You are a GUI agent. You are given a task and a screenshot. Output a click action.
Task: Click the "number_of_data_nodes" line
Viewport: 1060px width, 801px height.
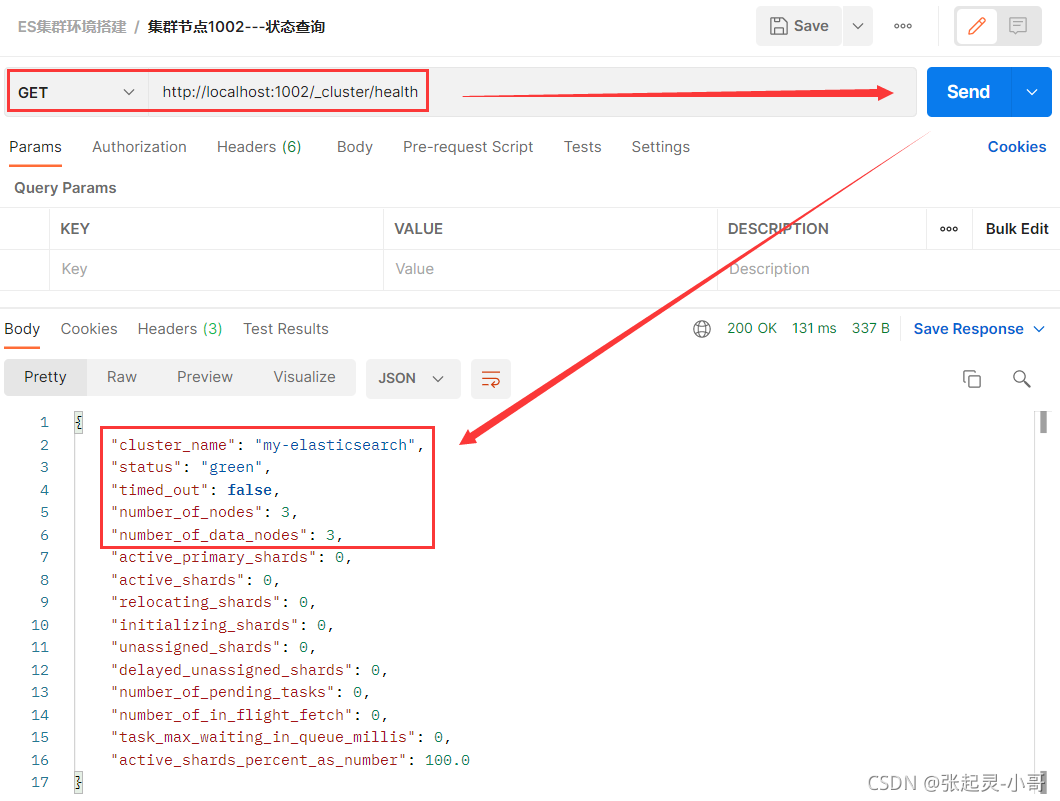click(226, 535)
